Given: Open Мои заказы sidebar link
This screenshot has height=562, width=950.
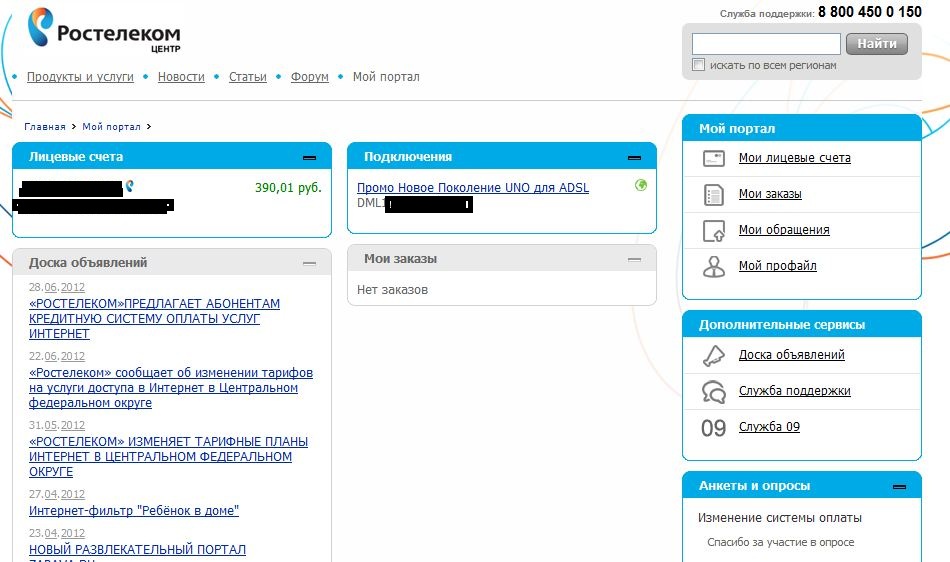Looking at the screenshot, I should click(770, 194).
